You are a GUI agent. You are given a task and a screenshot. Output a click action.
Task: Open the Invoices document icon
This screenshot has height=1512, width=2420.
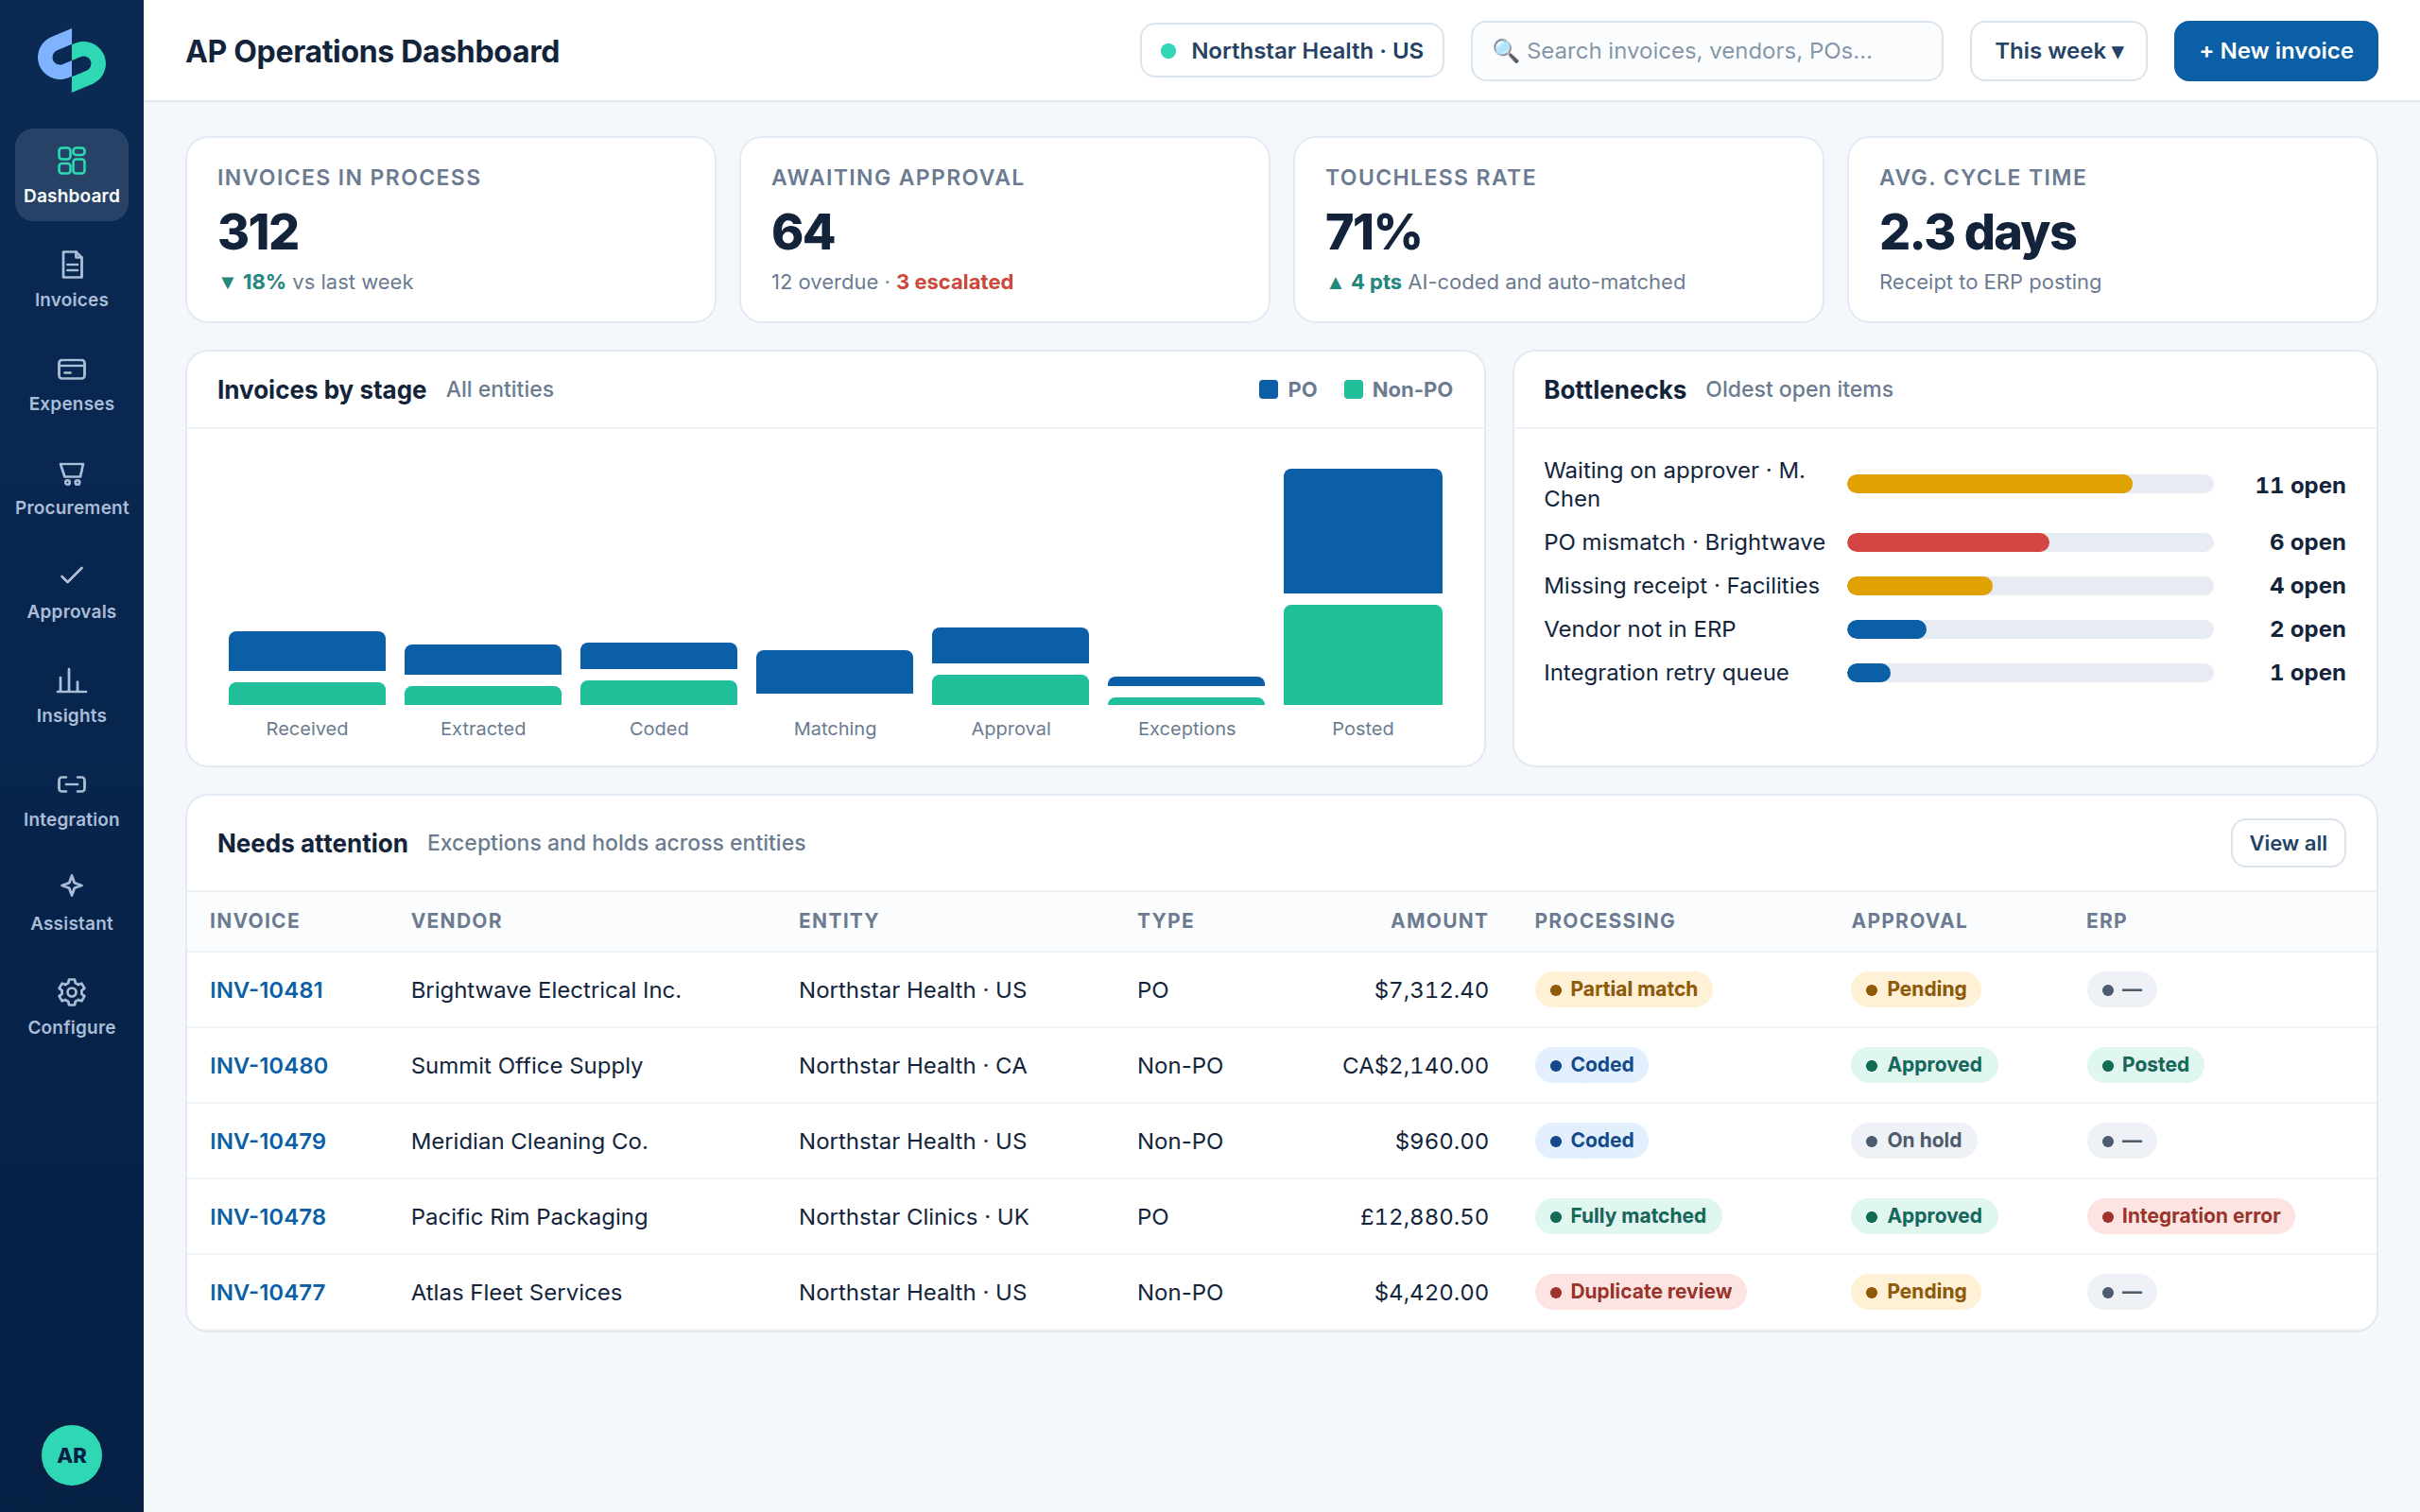pyautogui.click(x=71, y=265)
